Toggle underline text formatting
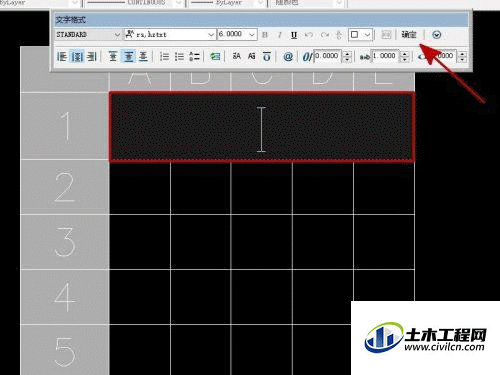The height and width of the screenshot is (375, 500). click(294, 35)
